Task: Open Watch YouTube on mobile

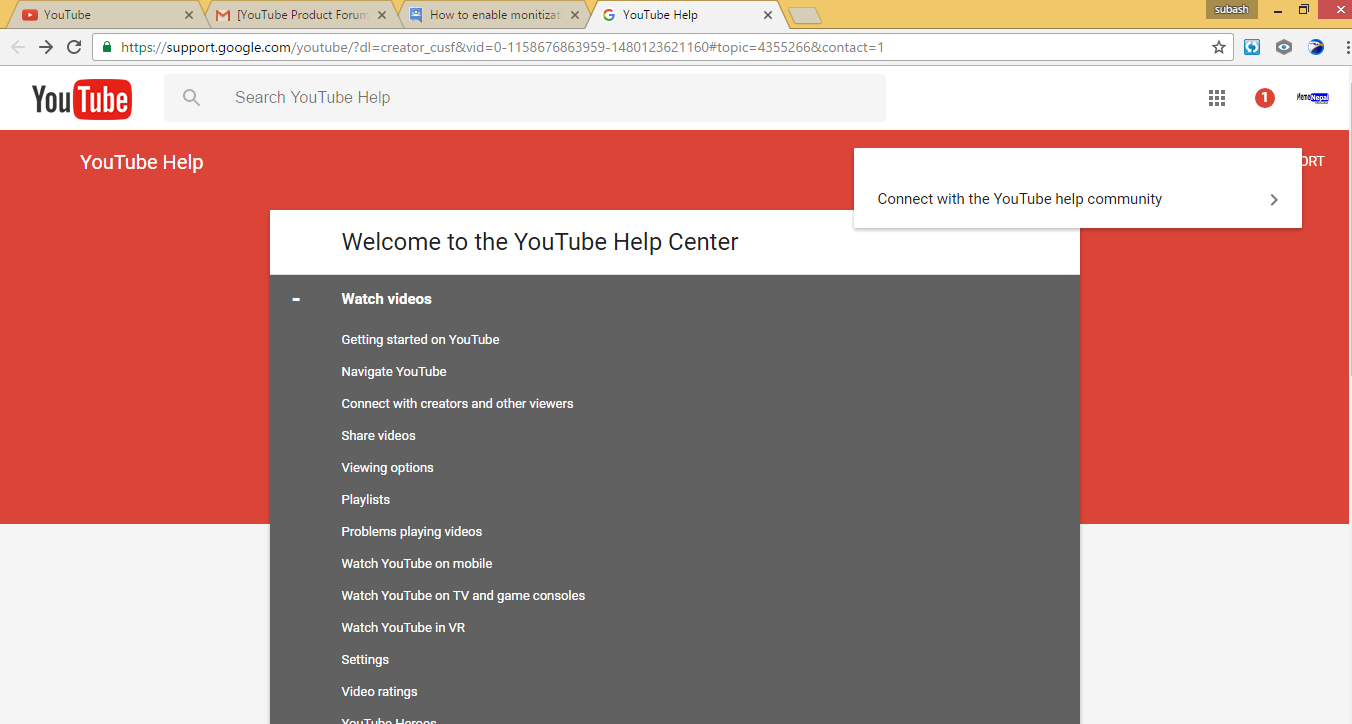Action: [x=416, y=564]
